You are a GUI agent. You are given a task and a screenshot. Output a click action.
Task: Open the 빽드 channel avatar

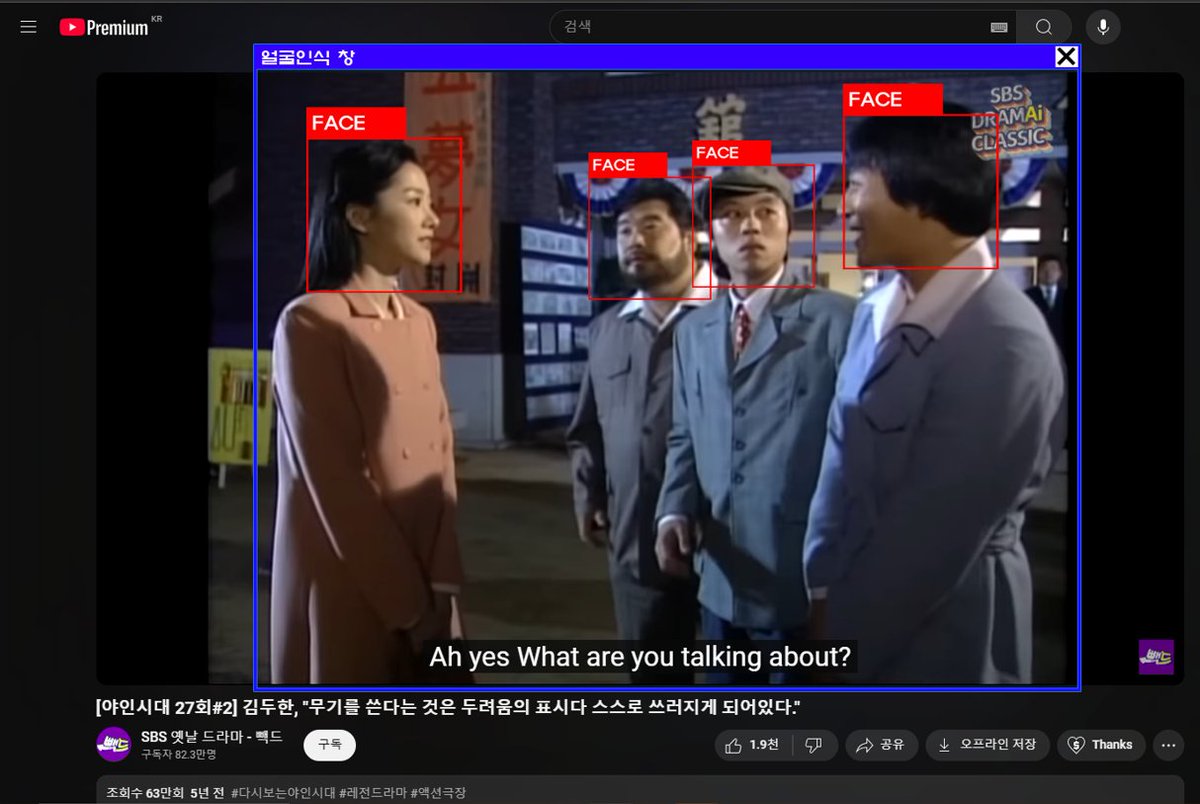tap(113, 744)
